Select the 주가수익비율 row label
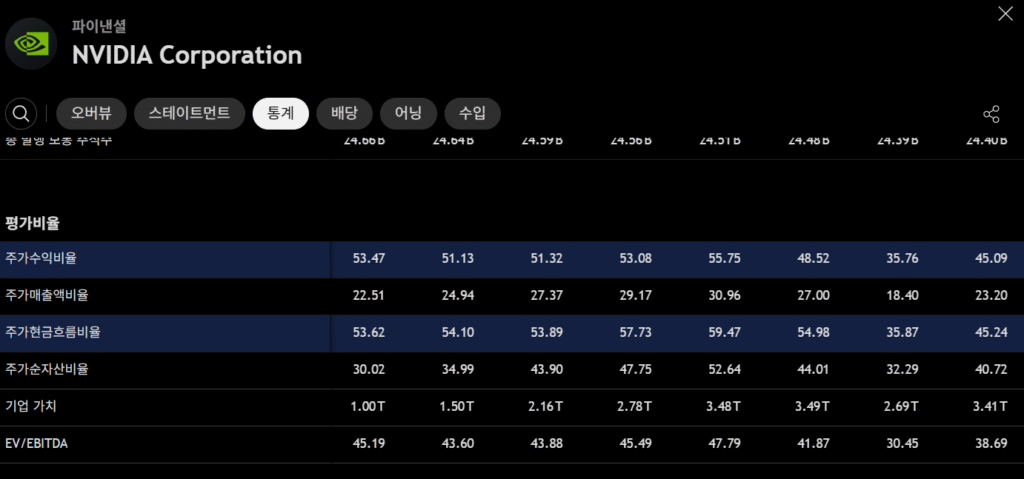Screen dimensions: 1024x479 pos(41,258)
